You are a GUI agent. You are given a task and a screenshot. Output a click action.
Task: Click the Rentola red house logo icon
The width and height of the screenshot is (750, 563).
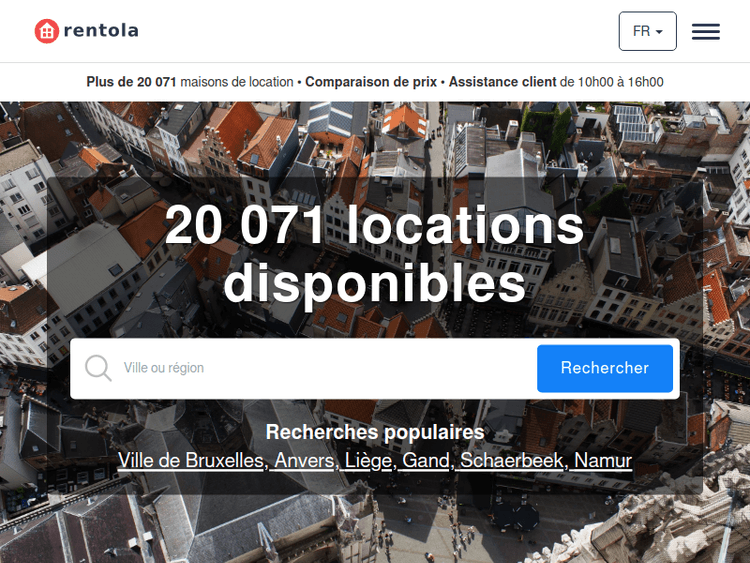(x=47, y=31)
